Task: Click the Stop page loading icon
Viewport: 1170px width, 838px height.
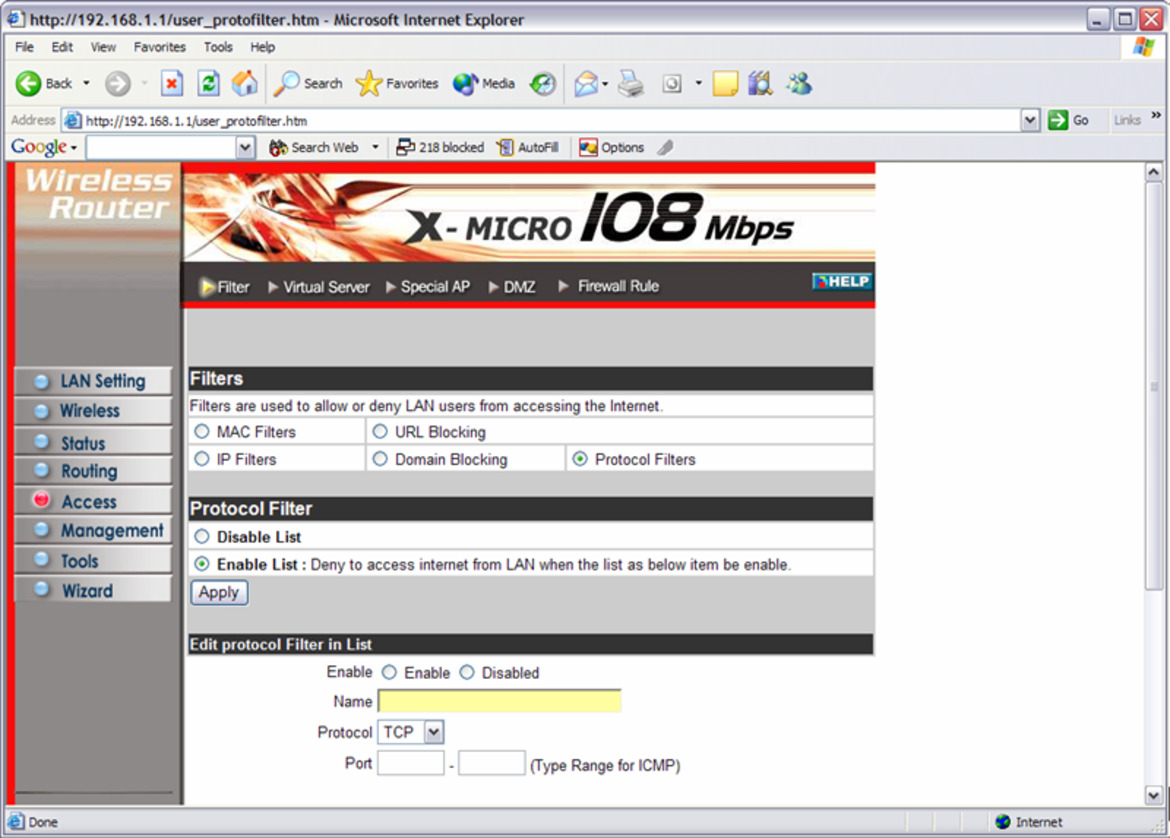Action: tap(172, 84)
